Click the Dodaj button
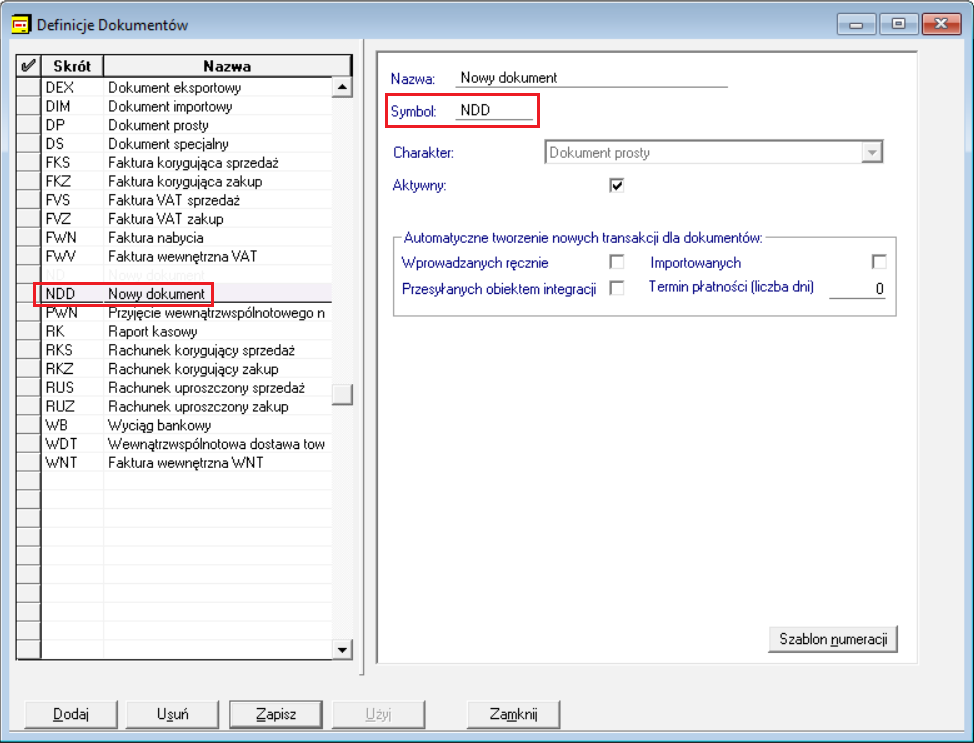974x743 pixels. pyautogui.click(x=71, y=714)
